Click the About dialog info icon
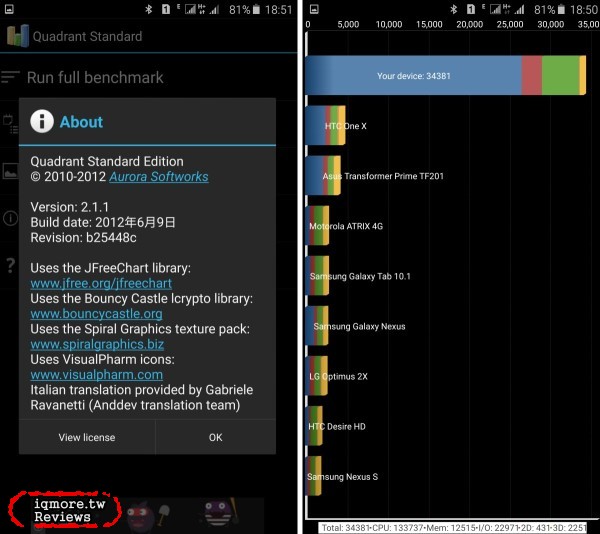 [42, 122]
